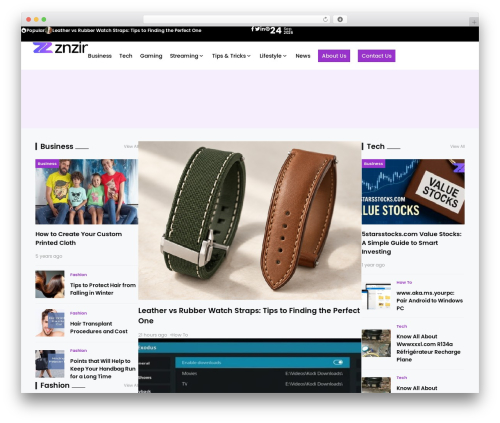
Task: Click the Fashion tag above the handbag article
Action: click(78, 350)
